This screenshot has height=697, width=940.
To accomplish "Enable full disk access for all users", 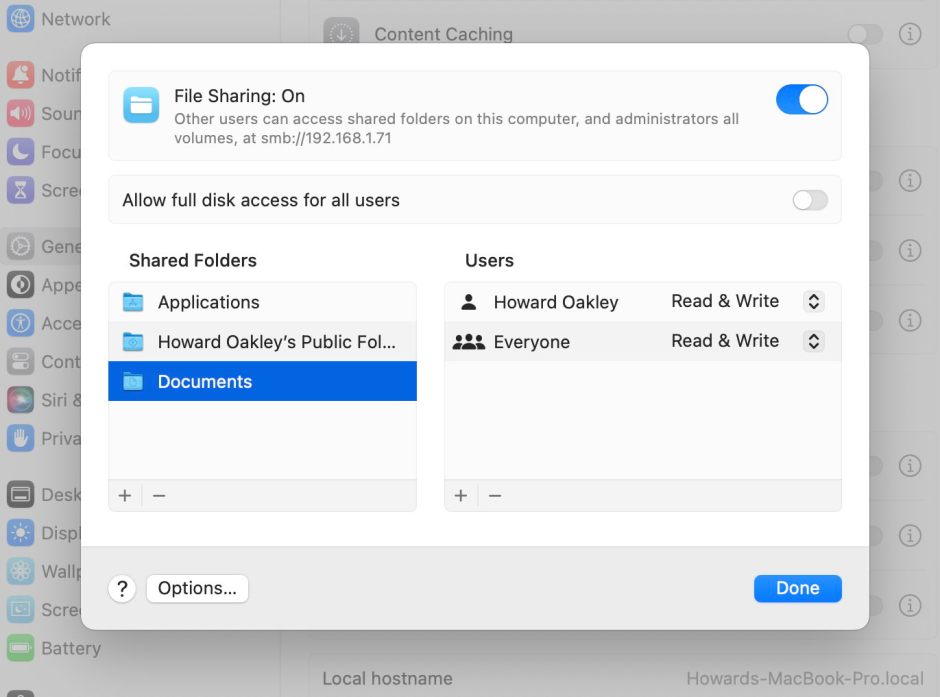I will pyautogui.click(x=810, y=200).
